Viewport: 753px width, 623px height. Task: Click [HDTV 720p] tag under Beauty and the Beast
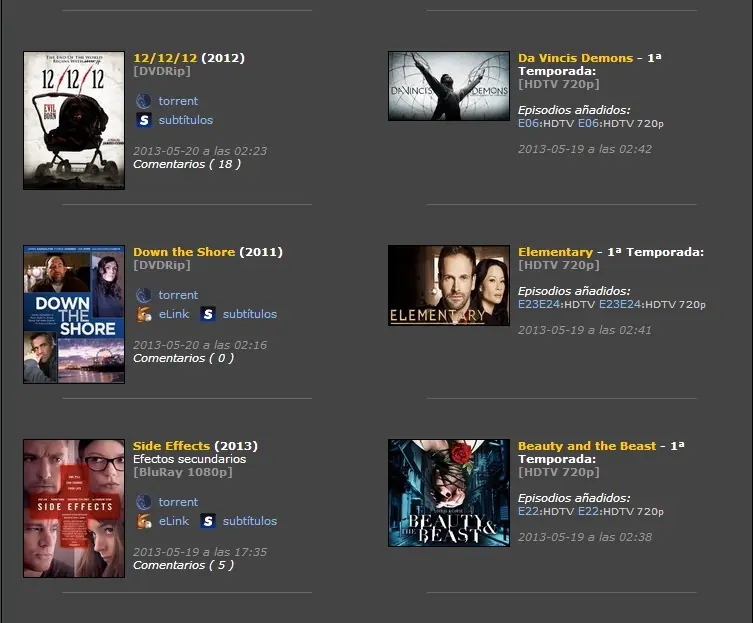(x=559, y=472)
